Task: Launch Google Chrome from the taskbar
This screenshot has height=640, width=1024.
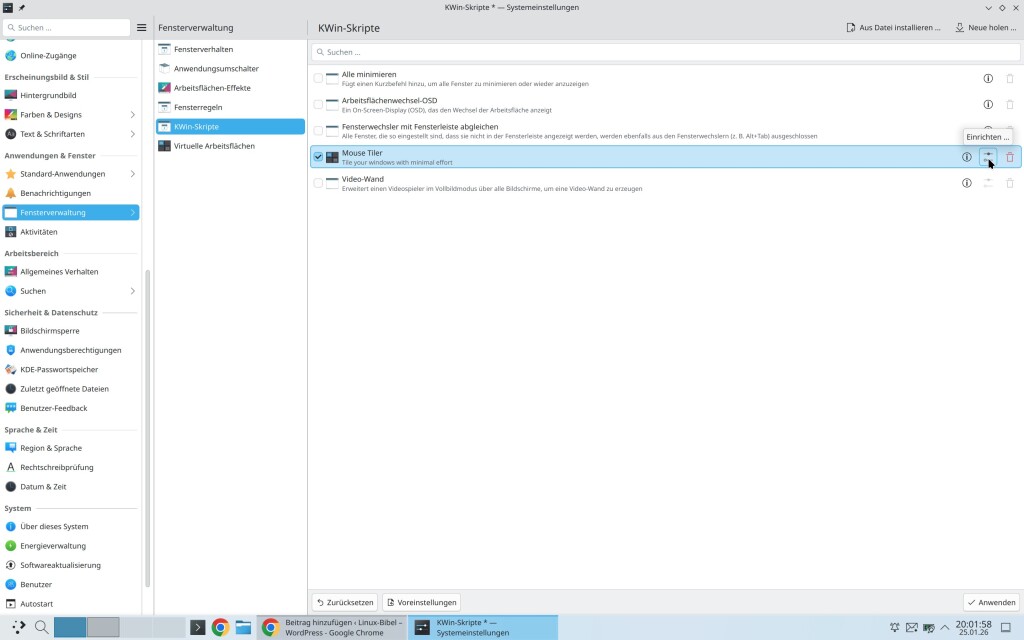Action: coord(220,628)
